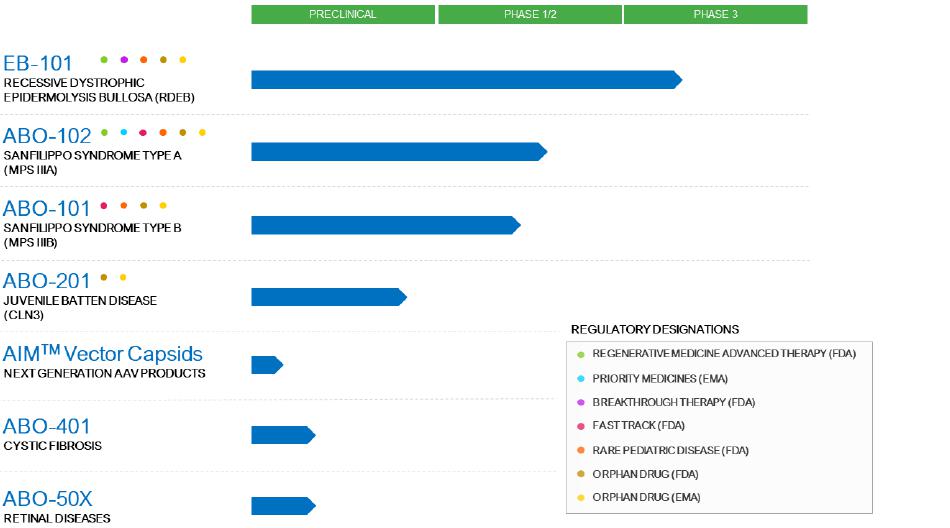Image resolution: width=950 pixels, height=528 pixels.
Task: Click the Orphan Drug (FDA) legend dot
Action: coord(581,474)
